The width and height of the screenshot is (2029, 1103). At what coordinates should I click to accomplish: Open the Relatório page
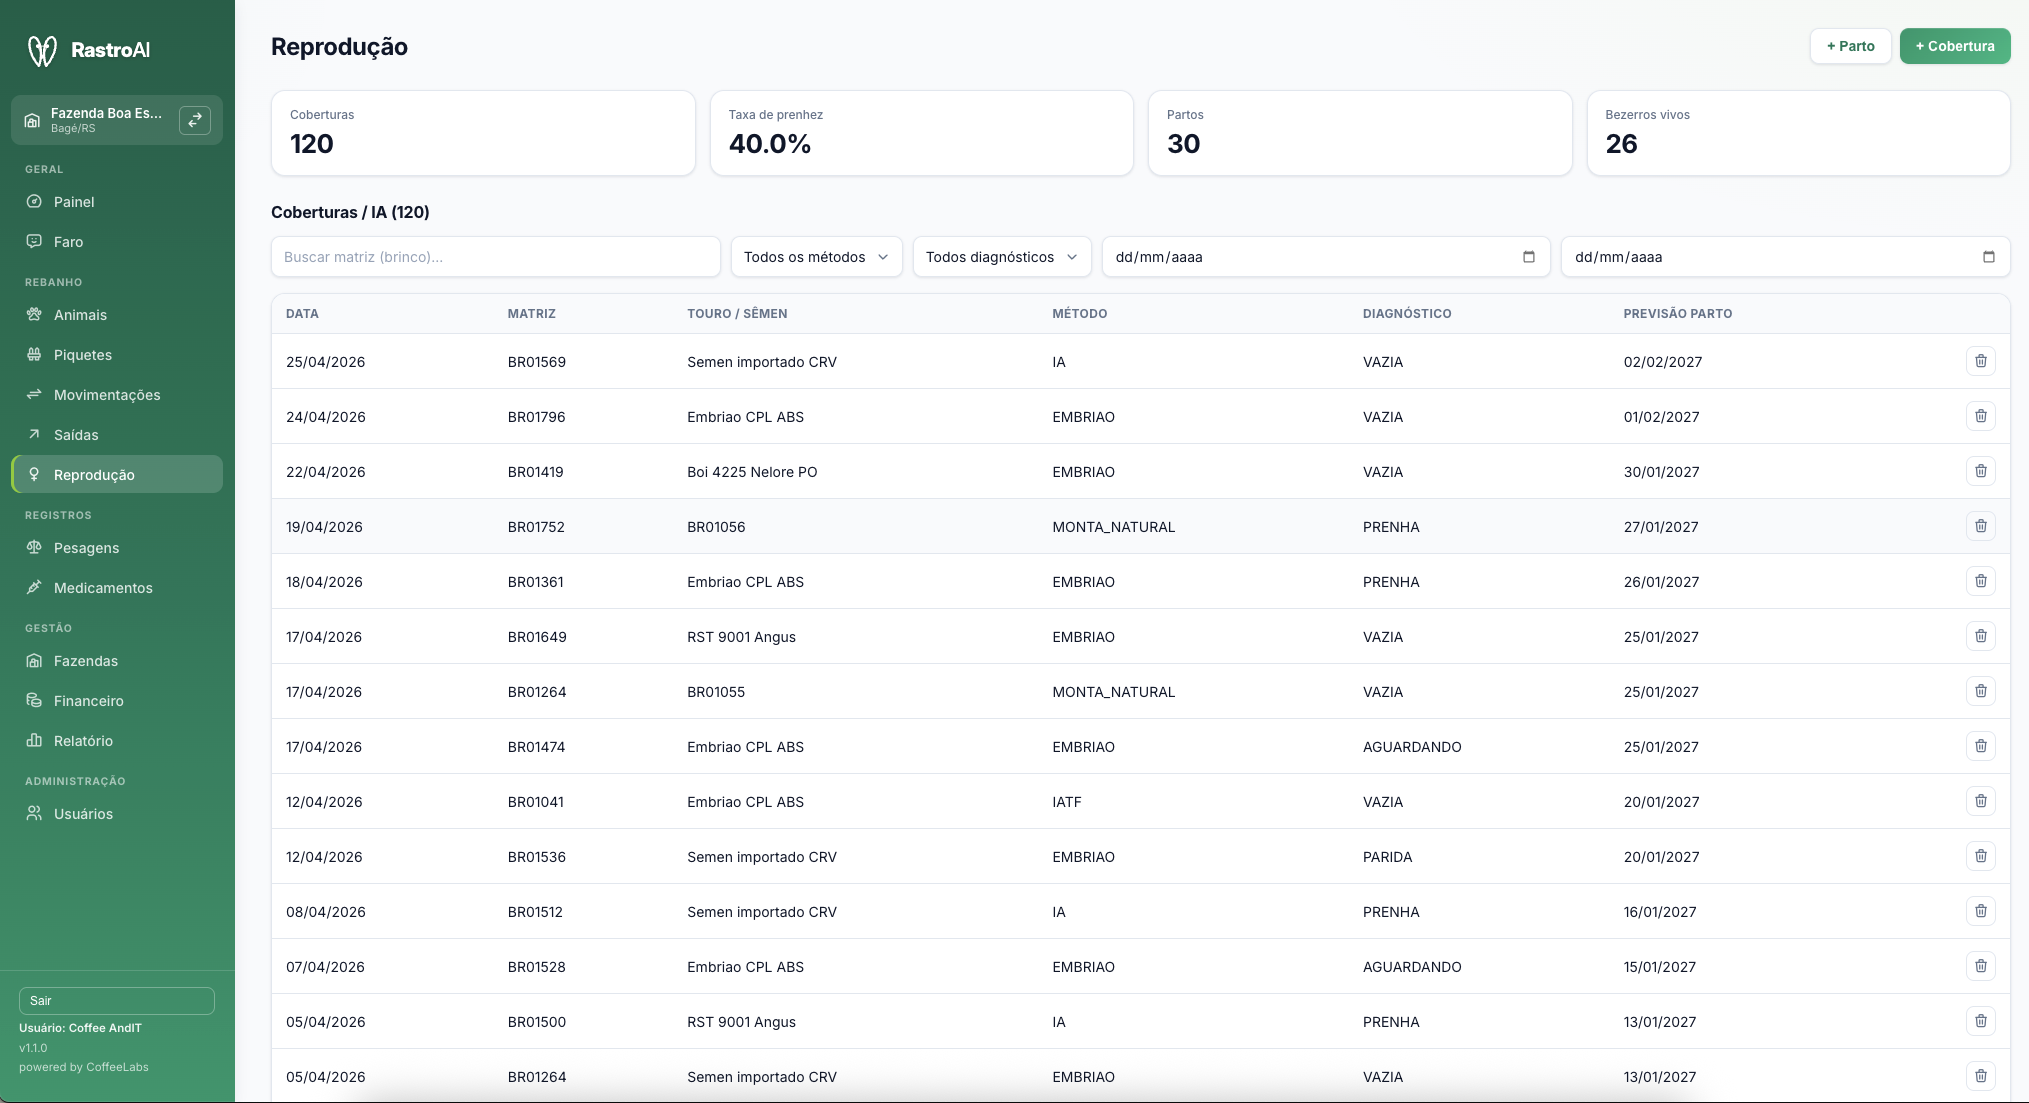click(117, 741)
